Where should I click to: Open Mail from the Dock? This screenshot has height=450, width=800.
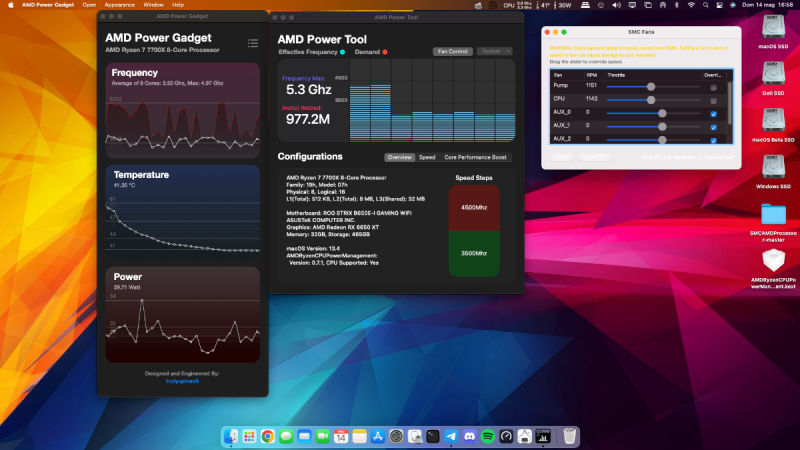point(304,436)
